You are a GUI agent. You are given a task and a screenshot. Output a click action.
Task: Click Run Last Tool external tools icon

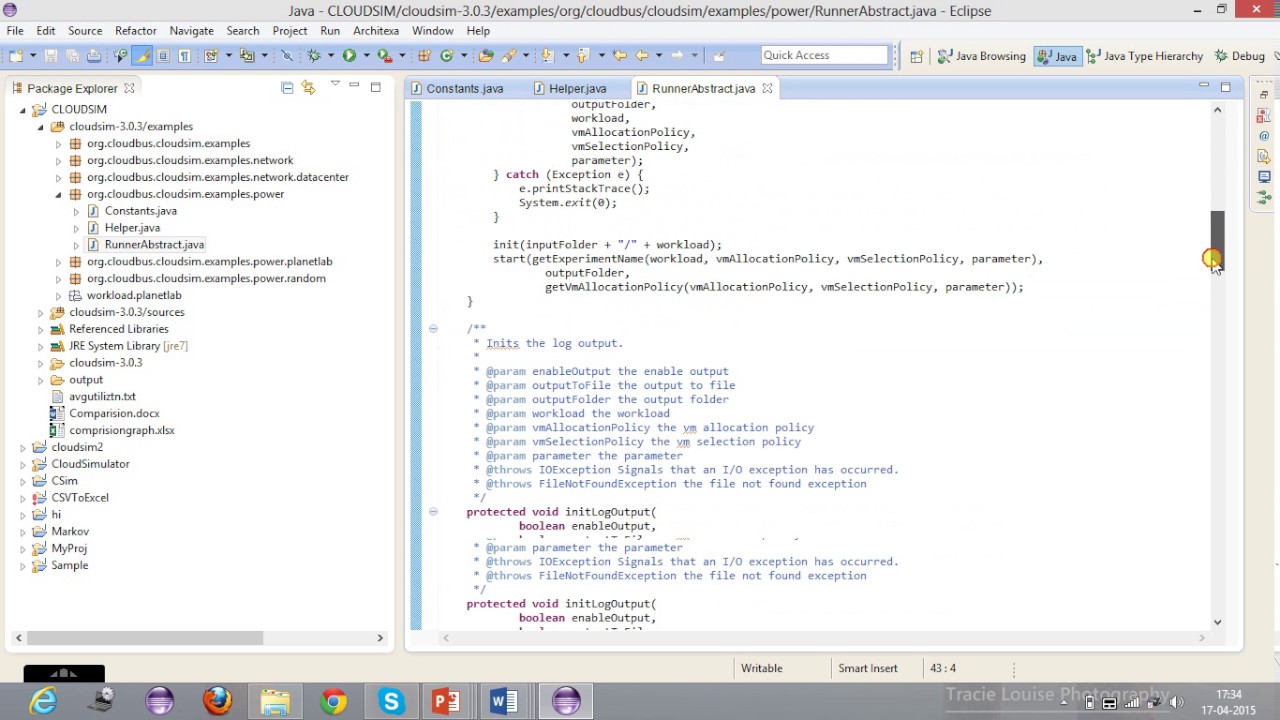click(384, 55)
